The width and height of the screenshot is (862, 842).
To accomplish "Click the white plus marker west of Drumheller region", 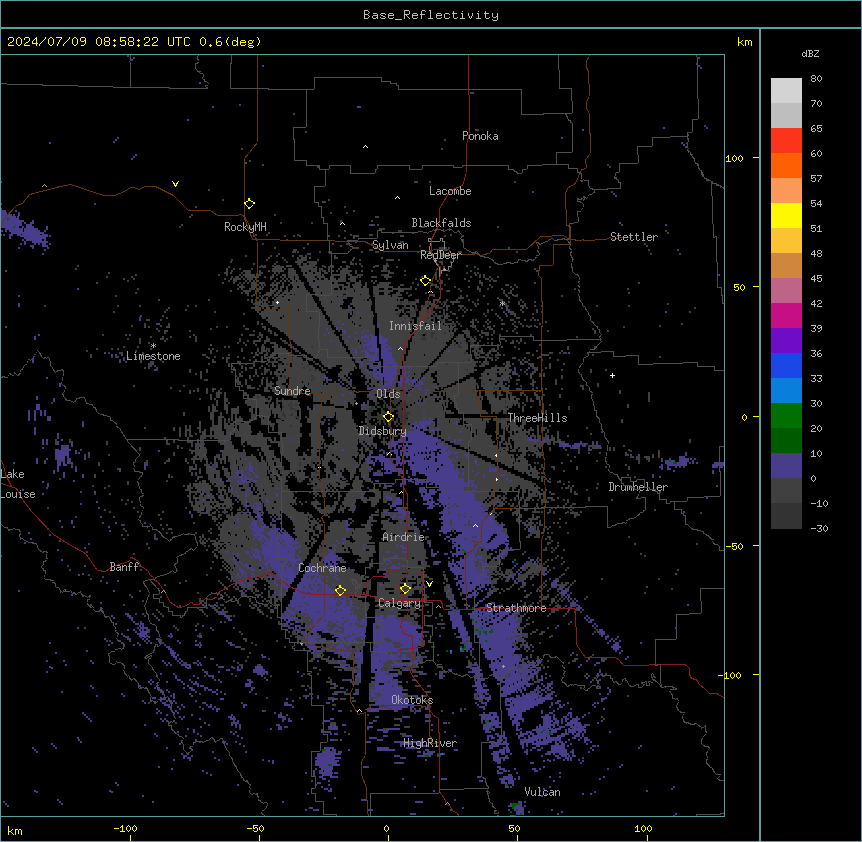I will click(x=612, y=375).
